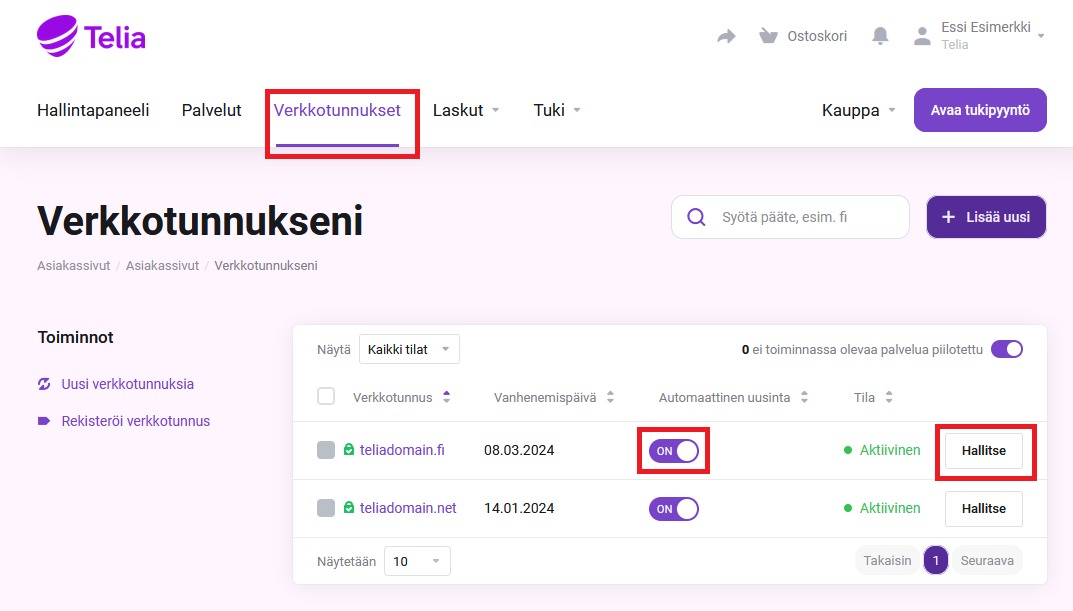
Task: Click the Lisää uusi button
Action: pos(986,217)
